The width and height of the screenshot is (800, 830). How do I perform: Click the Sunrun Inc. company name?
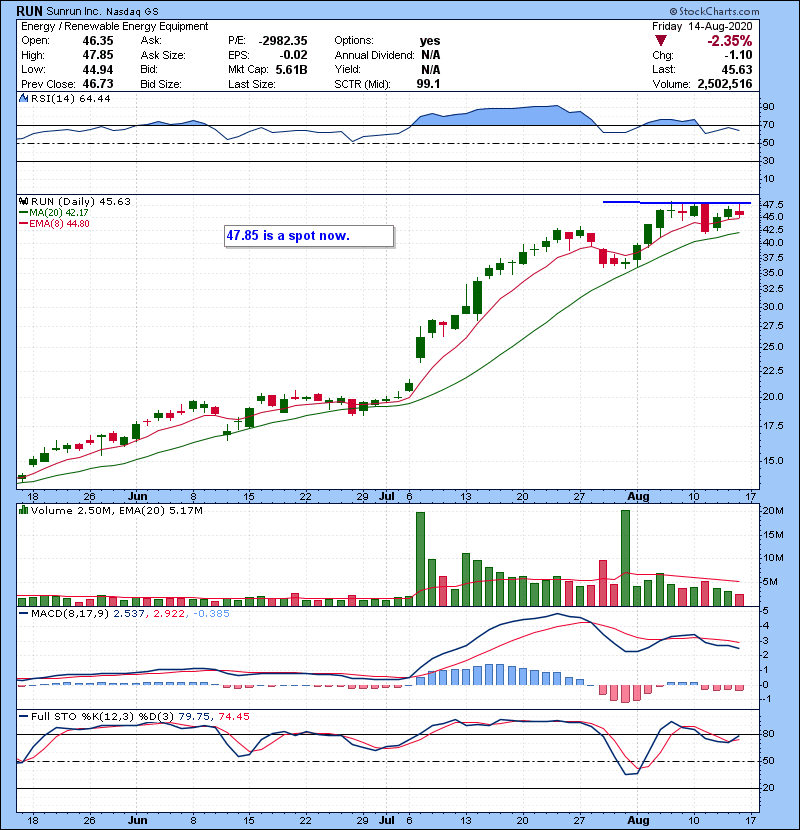click(x=73, y=11)
